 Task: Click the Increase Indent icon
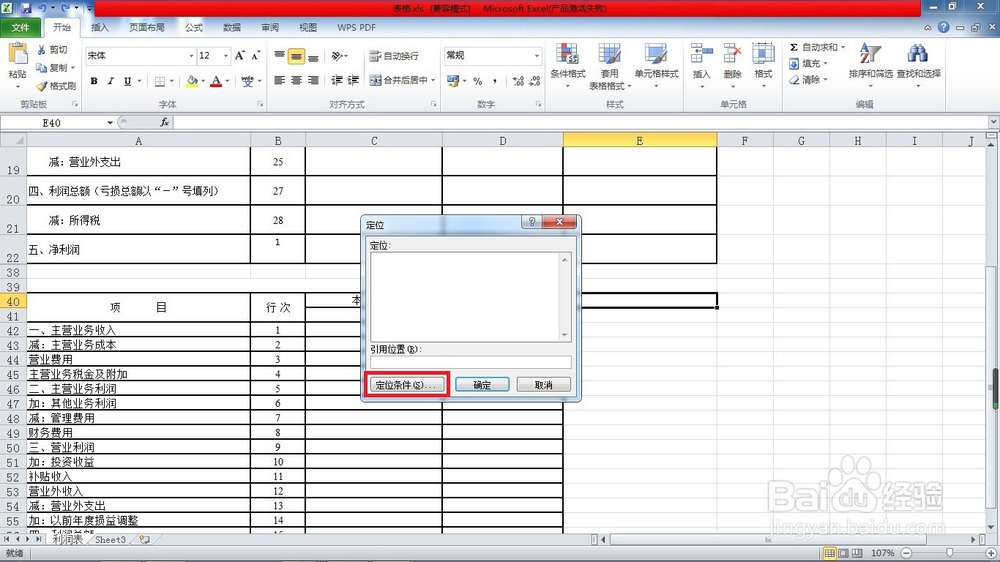[x=353, y=80]
